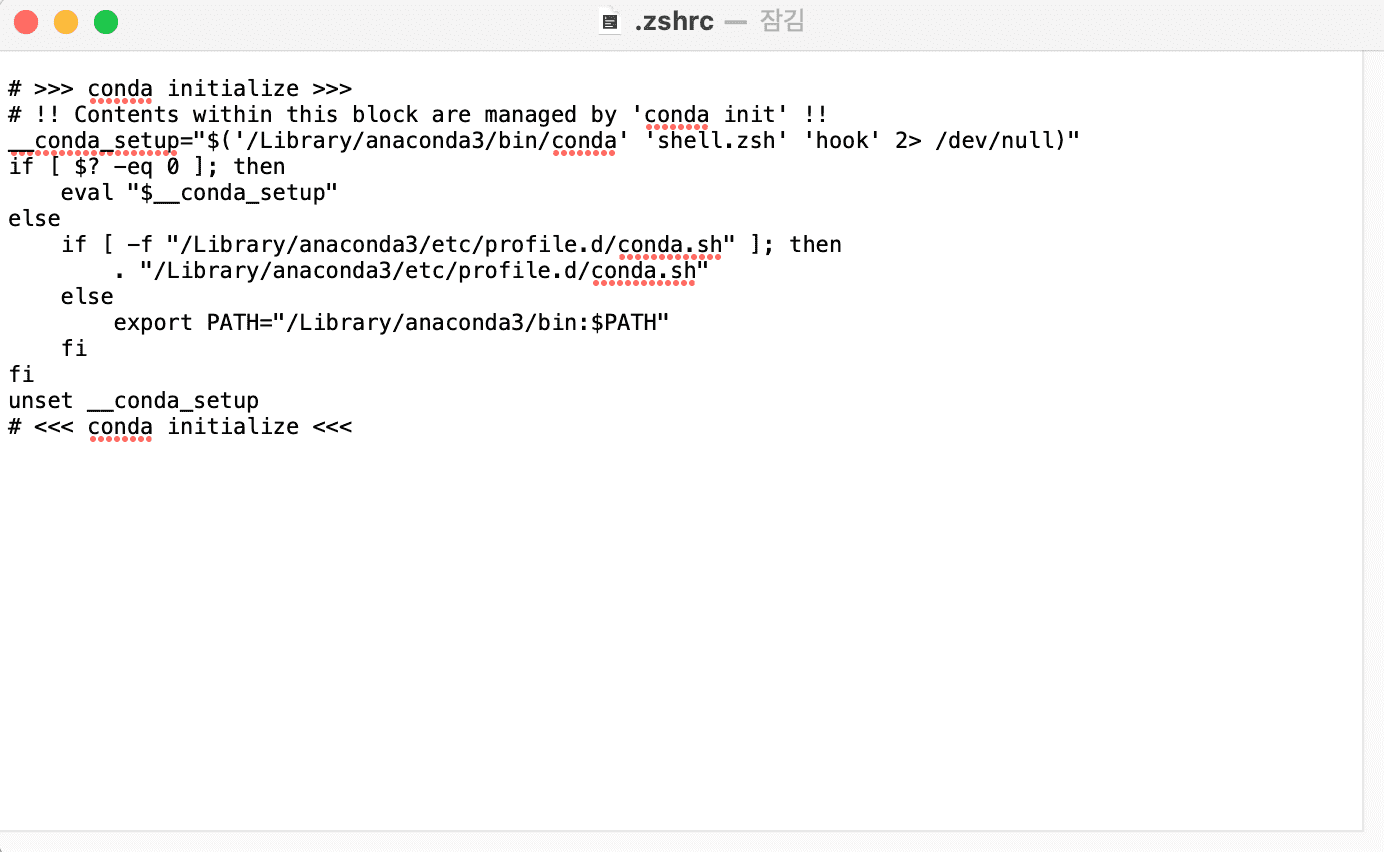Click the first unindented 'else' line

point(34,219)
